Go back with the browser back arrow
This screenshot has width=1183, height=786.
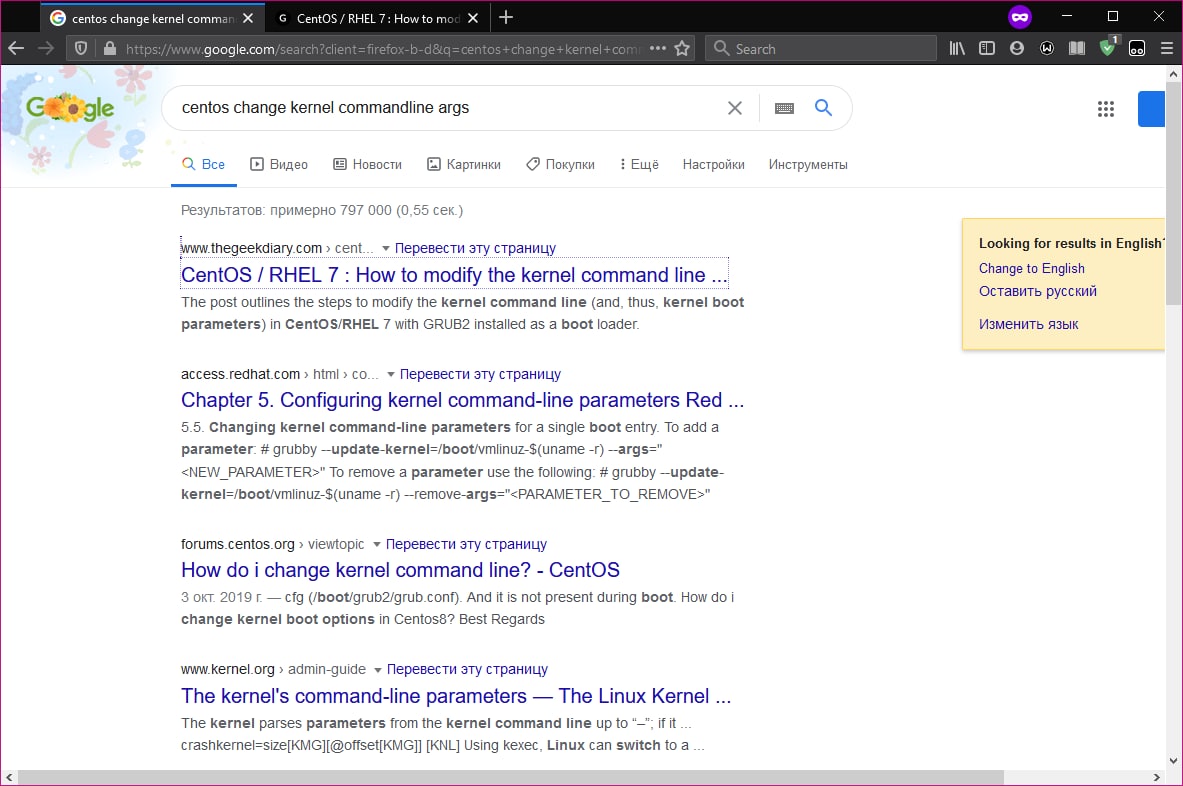16,49
